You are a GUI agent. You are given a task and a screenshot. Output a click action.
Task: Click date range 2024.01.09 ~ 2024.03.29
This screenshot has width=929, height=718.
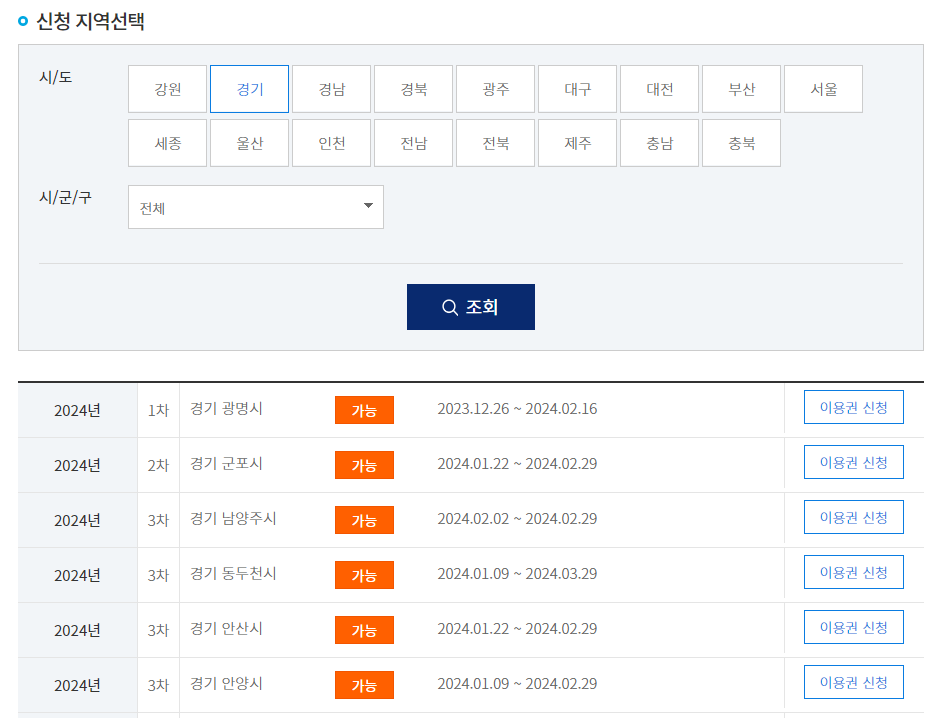pos(517,574)
